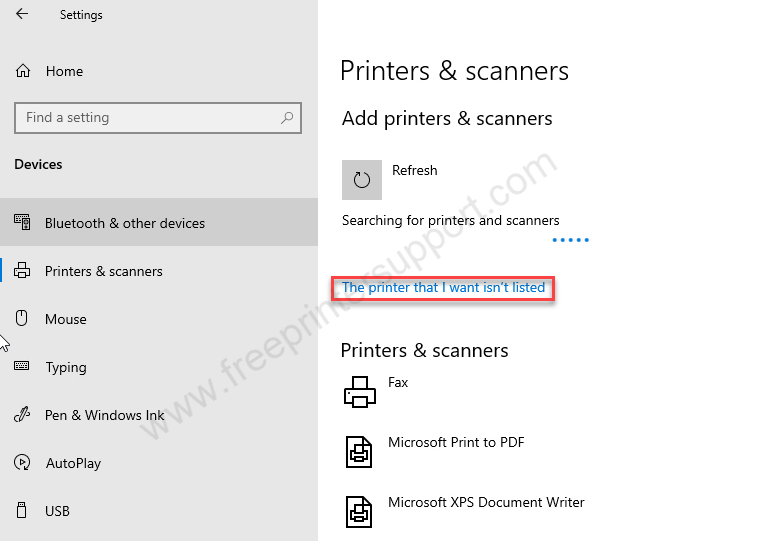The width and height of the screenshot is (761, 541).
Task: Open the Home icon in the sidebar
Action: tap(23, 71)
